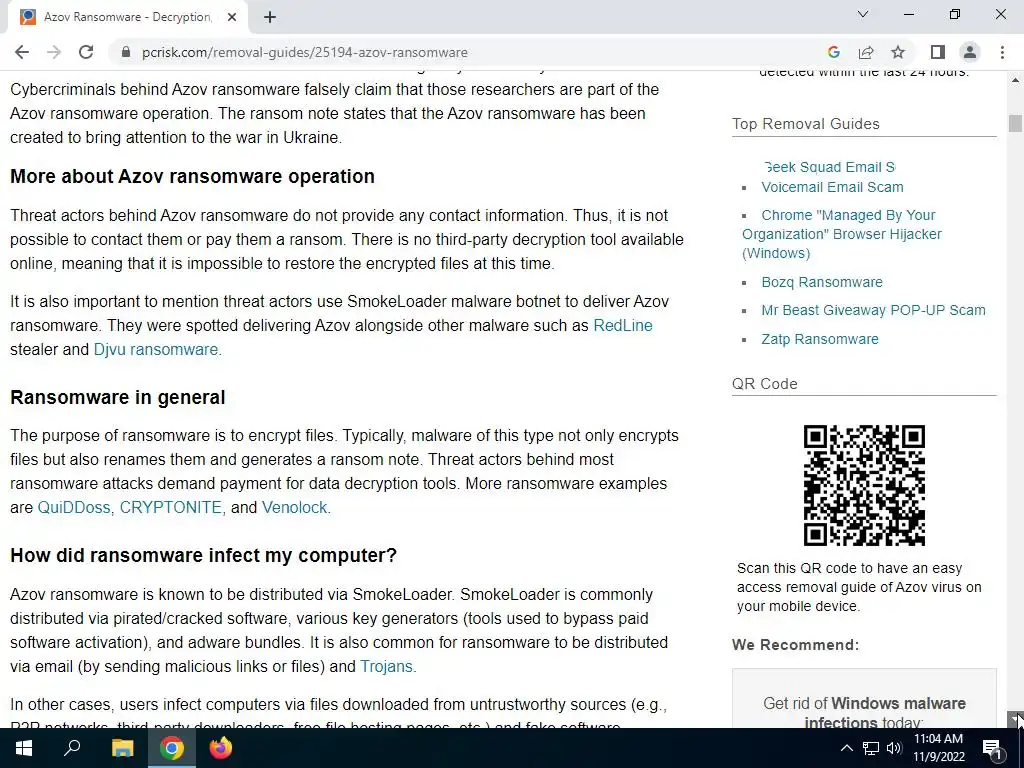The height and width of the screenshot is (768, 1024).
Task: Toggle the Chrome side panel
Action: click(x=938, y=52)
